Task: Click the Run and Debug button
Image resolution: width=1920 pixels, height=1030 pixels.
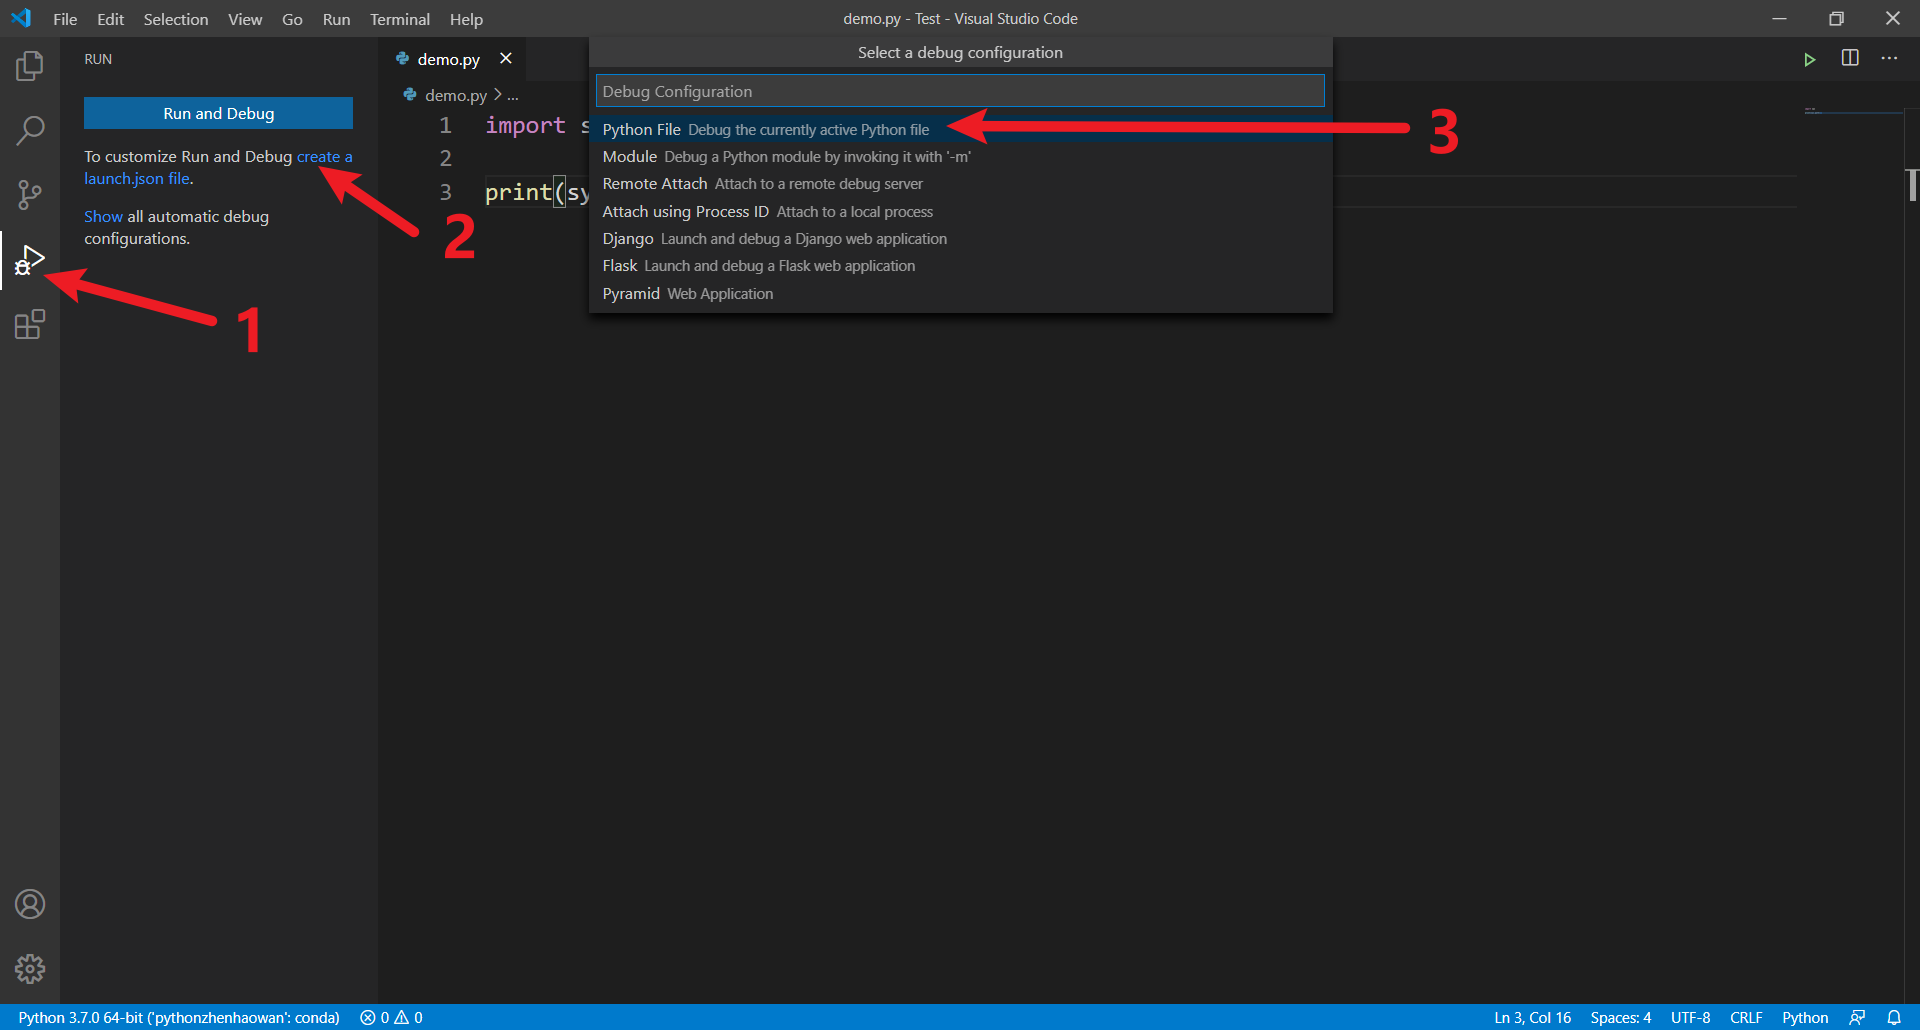Action: pos(218,113)
